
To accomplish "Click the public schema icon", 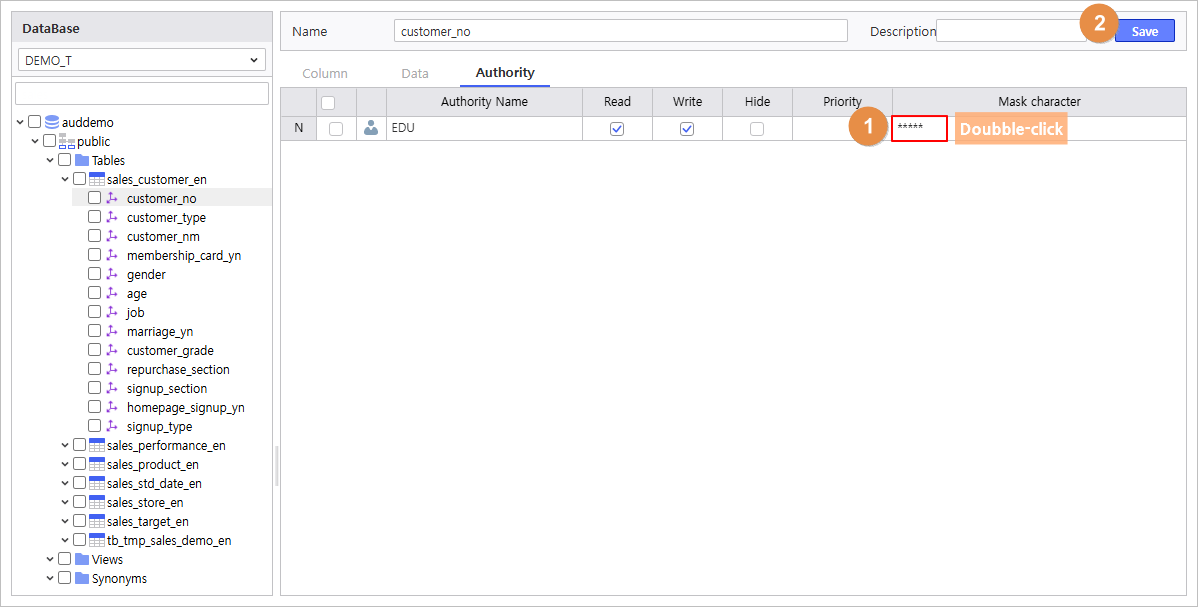I will [67, 141].
